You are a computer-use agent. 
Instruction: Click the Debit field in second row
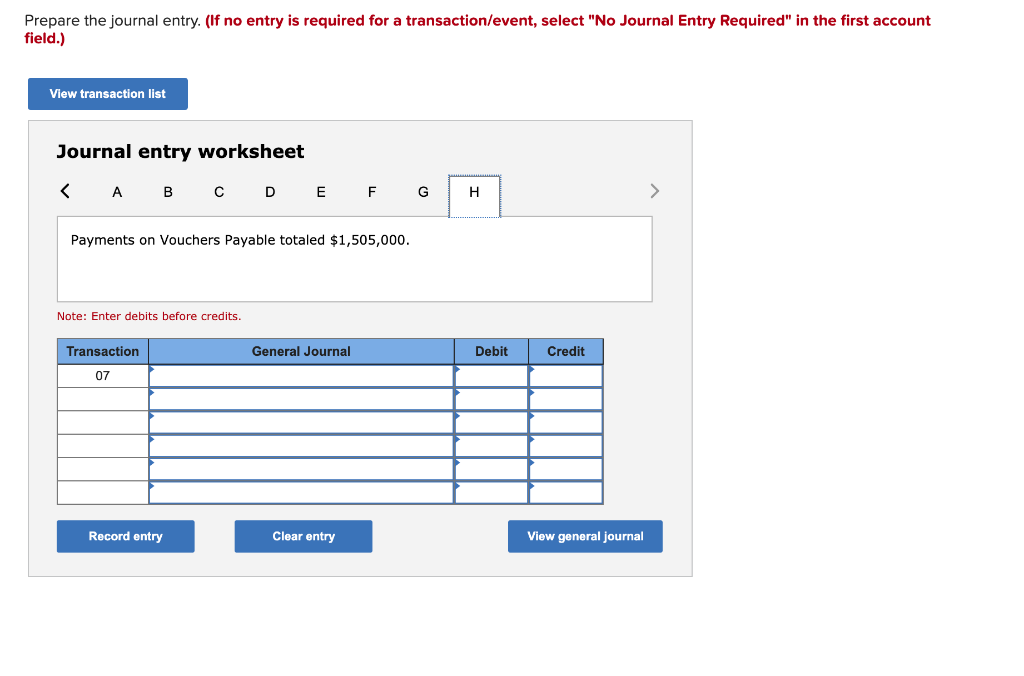click(491, 399)
